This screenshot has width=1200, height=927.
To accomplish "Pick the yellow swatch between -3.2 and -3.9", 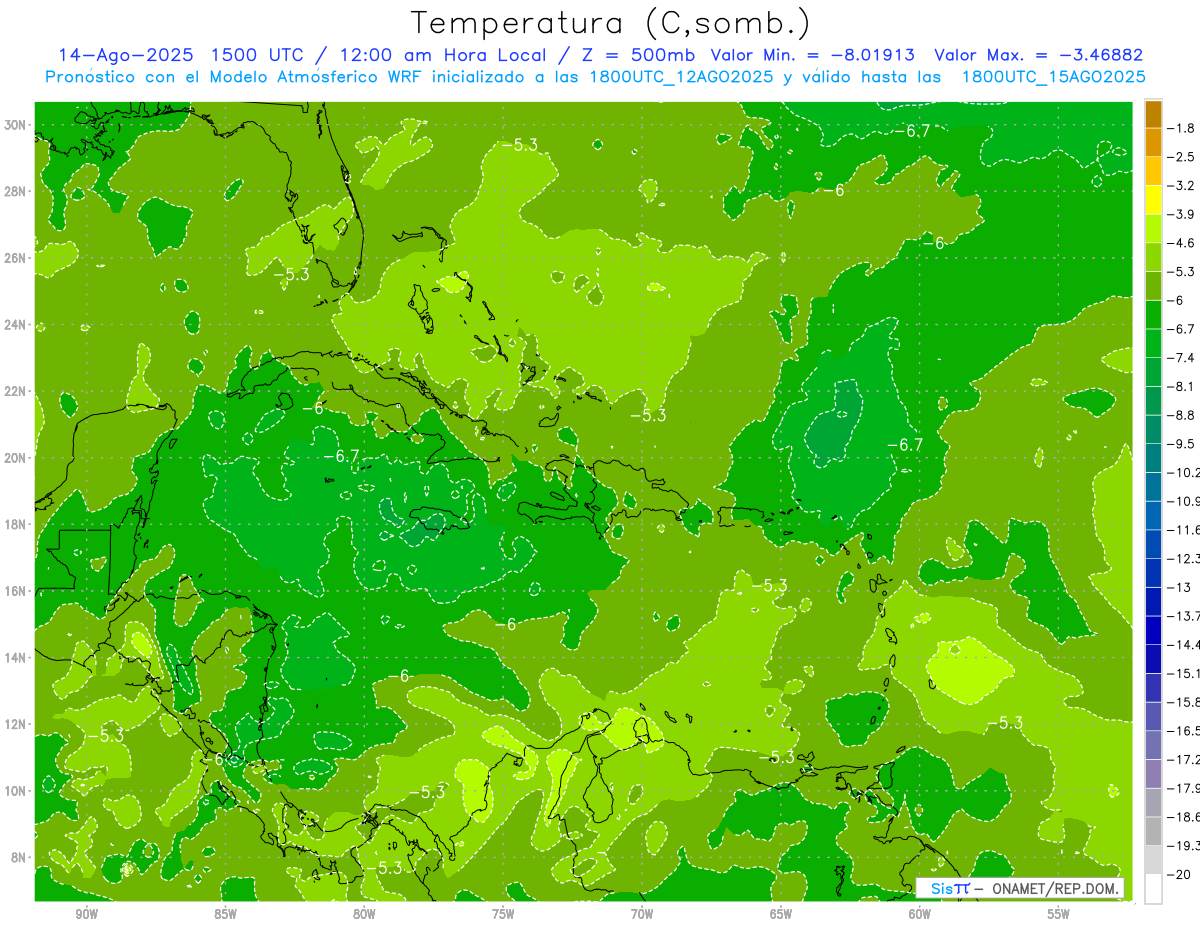I will 1153,199.
